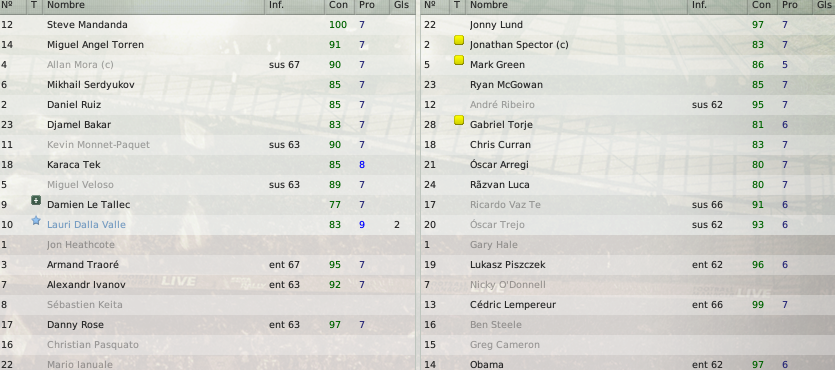835x370 pixels.
Task: Click the left table T column header
Action: (x=35, y=5)
